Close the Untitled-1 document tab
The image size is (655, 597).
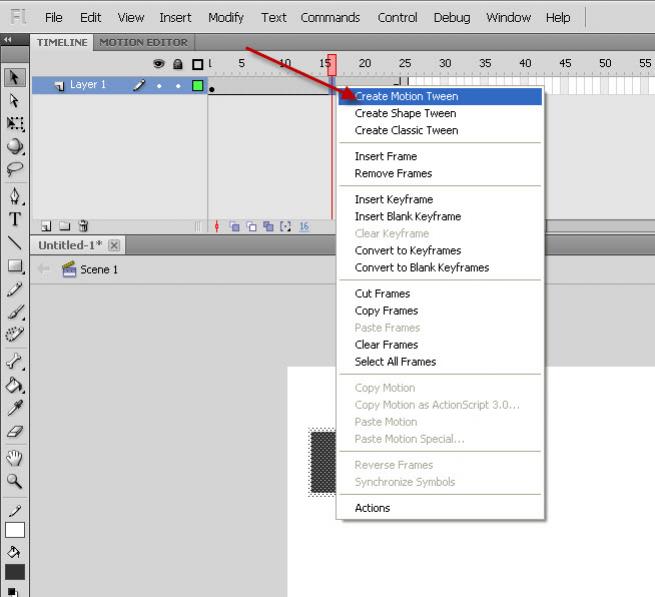[x=114, y=245]
